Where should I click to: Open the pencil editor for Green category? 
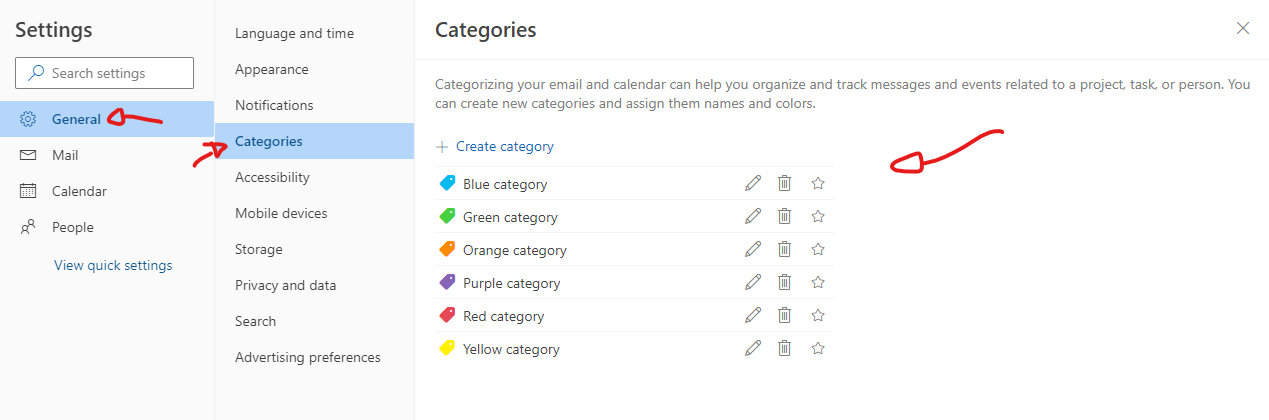753,216
